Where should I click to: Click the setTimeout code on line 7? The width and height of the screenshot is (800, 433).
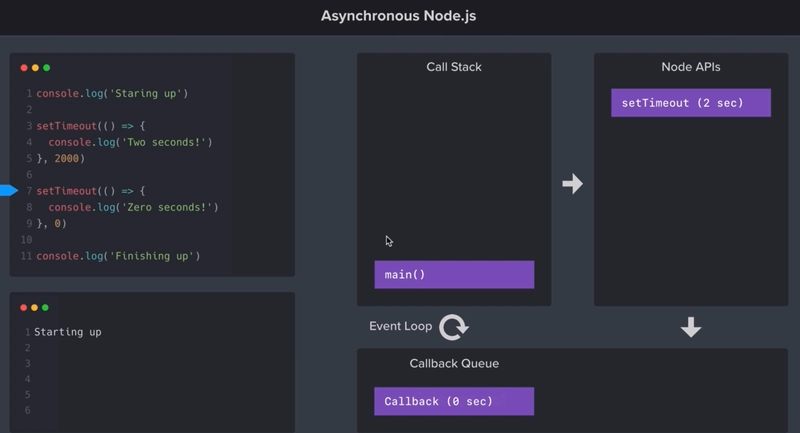[91, 191]
